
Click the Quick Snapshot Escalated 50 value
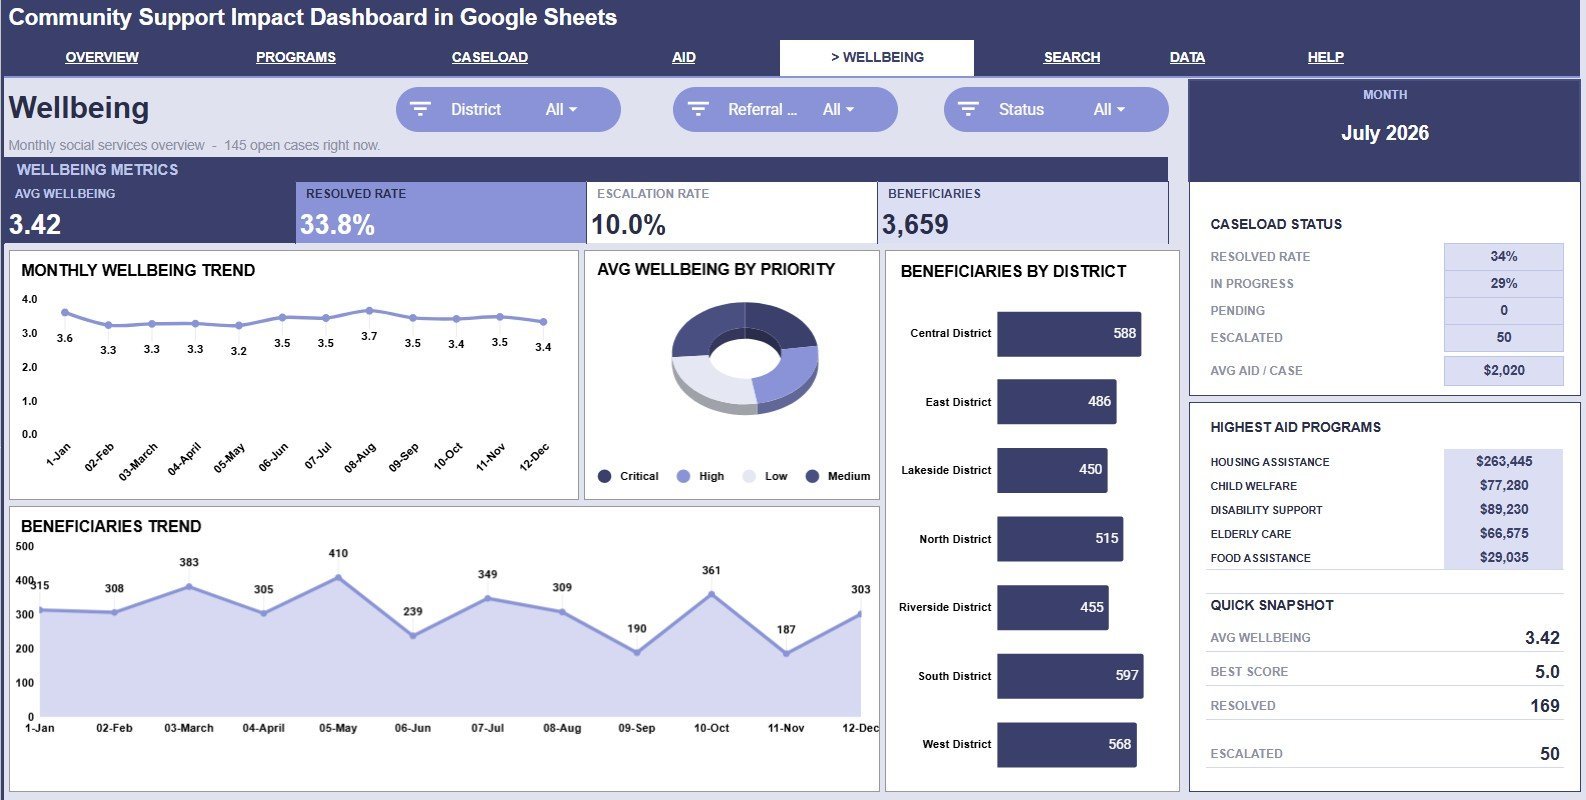point(1550,754)
